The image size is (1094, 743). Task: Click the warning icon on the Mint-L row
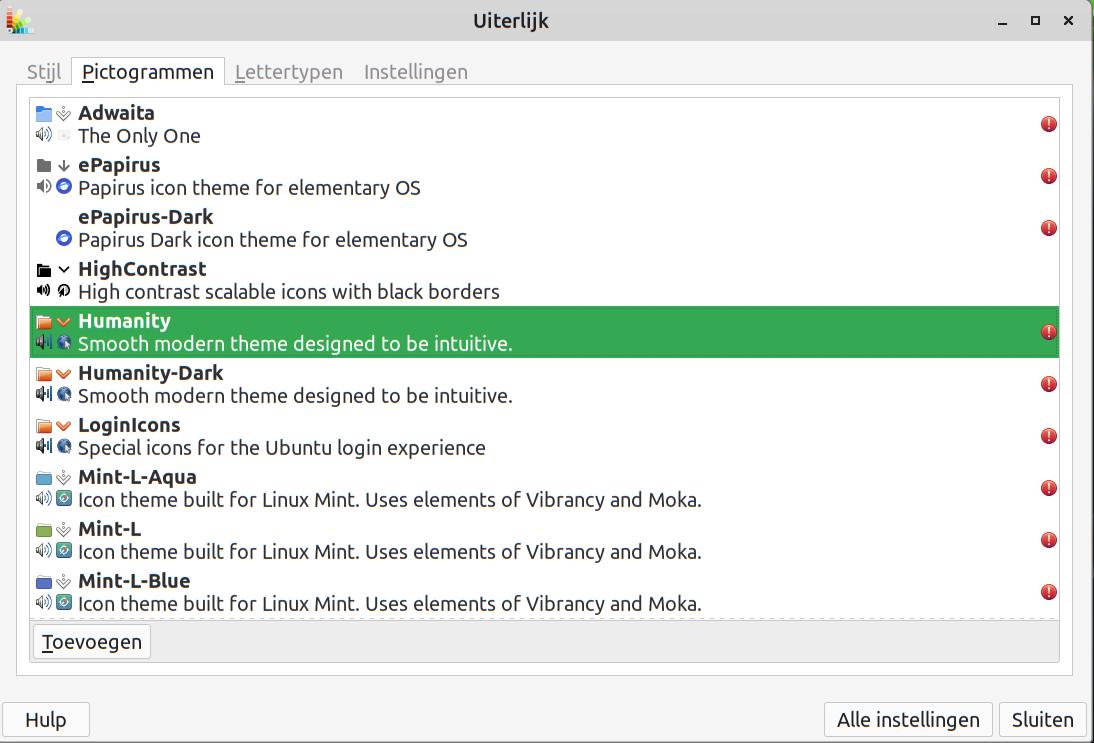pyautogui.click(x=1049, y=540)
